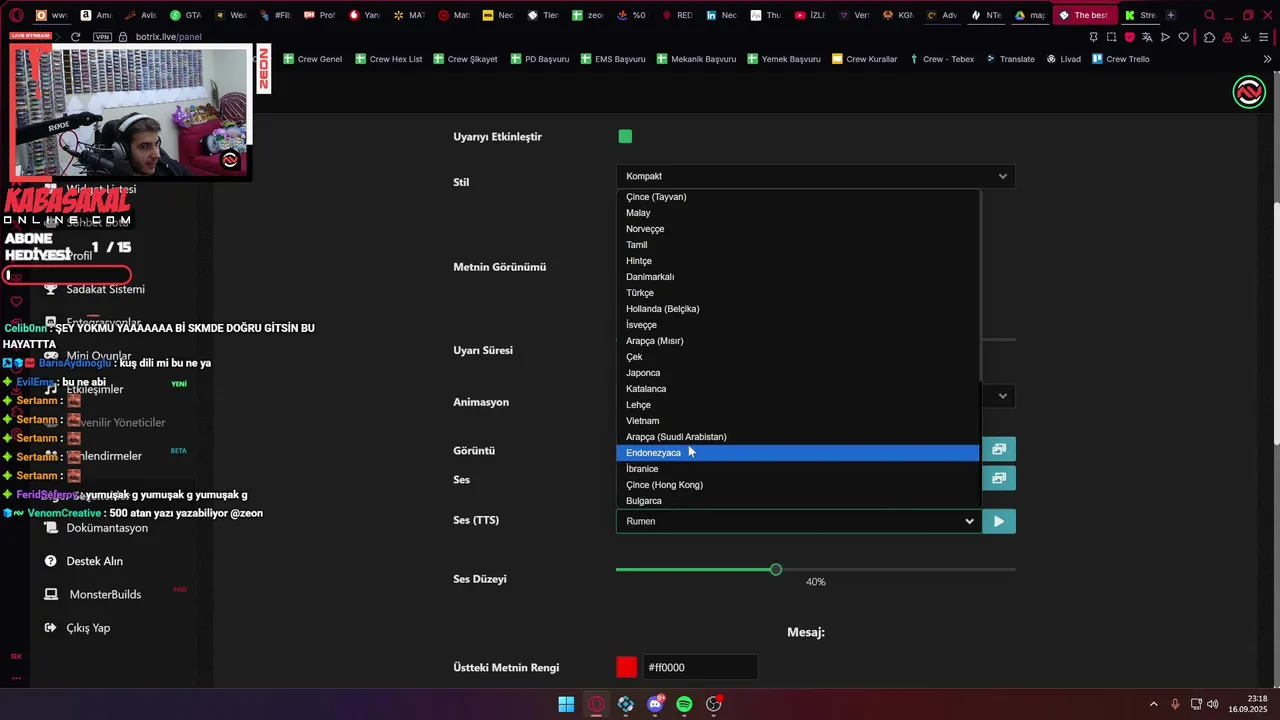1280x720 pixels.
Task: Reload the page in the browser
Action: 75,36
